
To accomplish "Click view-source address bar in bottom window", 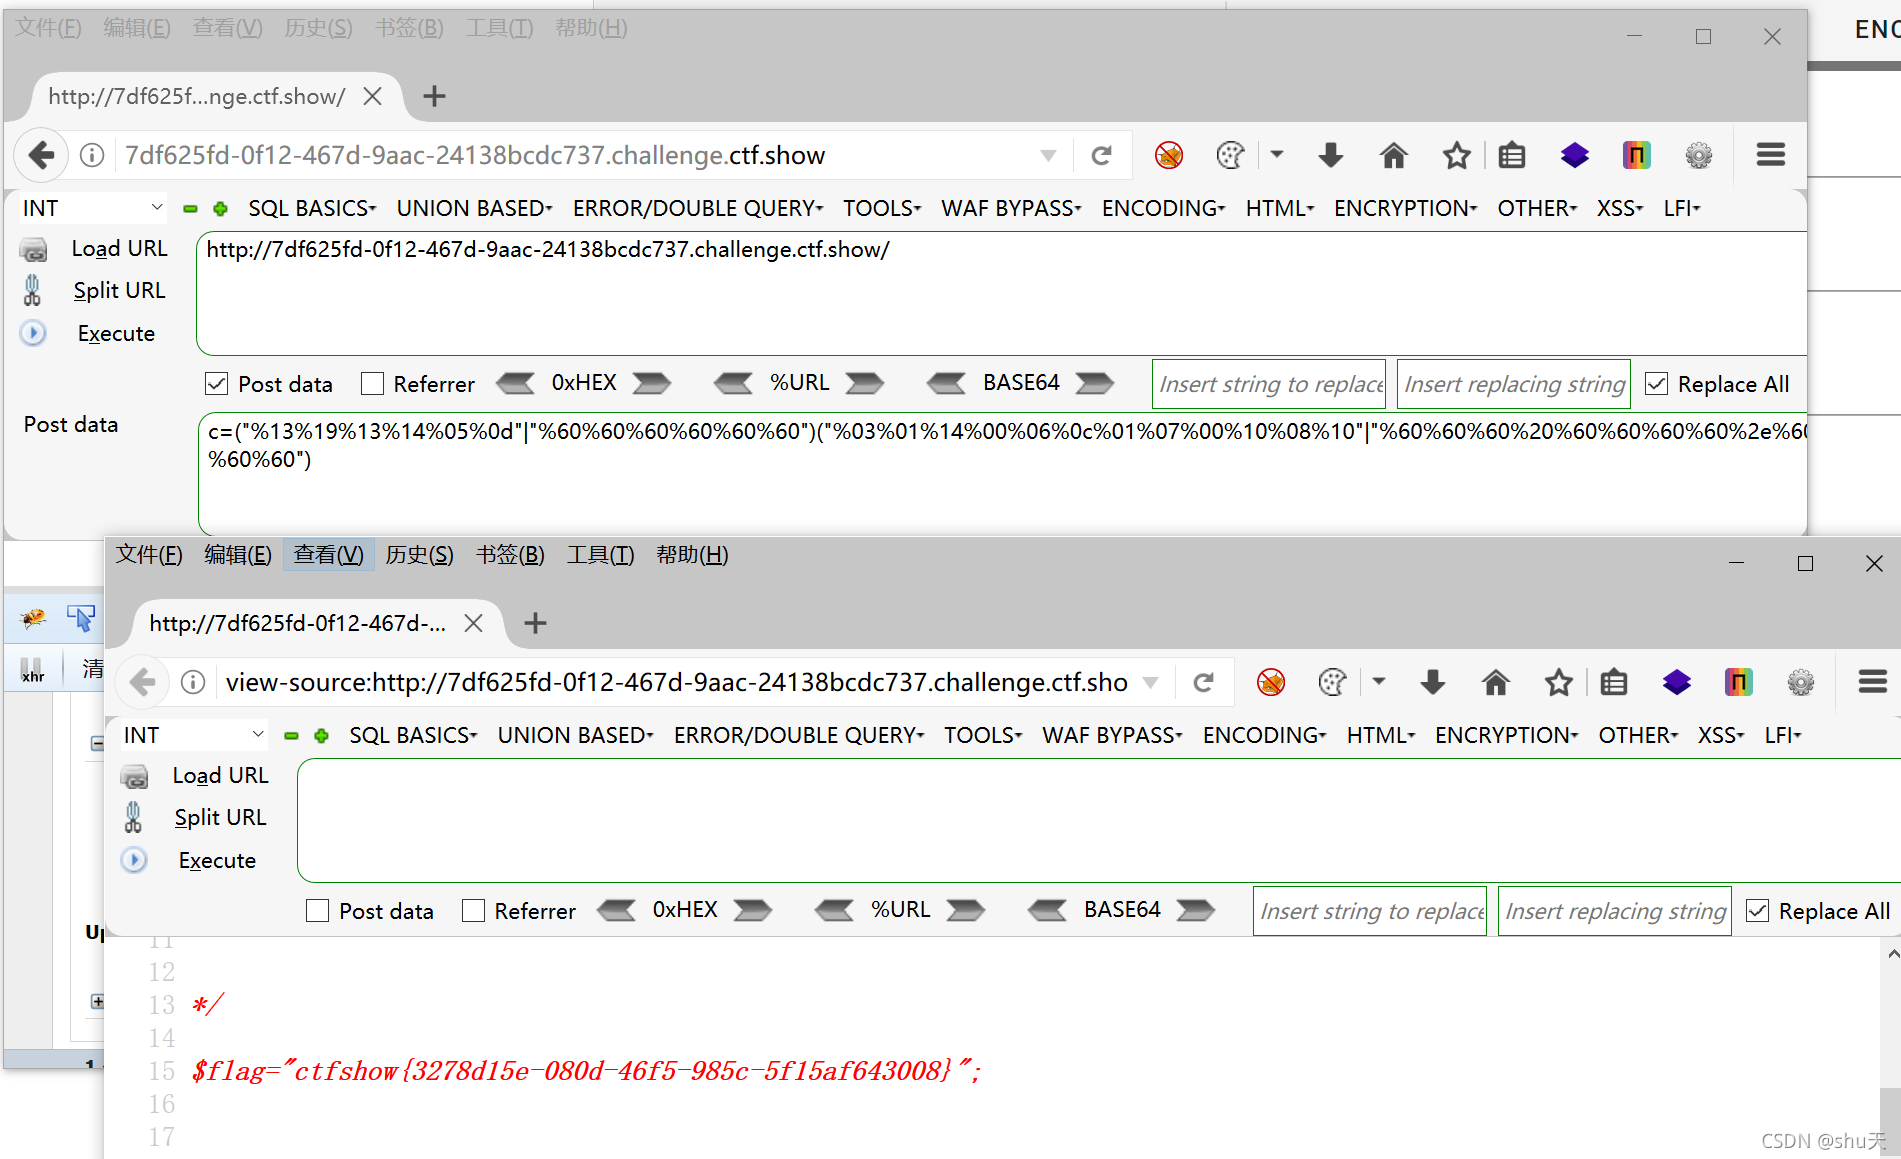I will tap(676, 682).
